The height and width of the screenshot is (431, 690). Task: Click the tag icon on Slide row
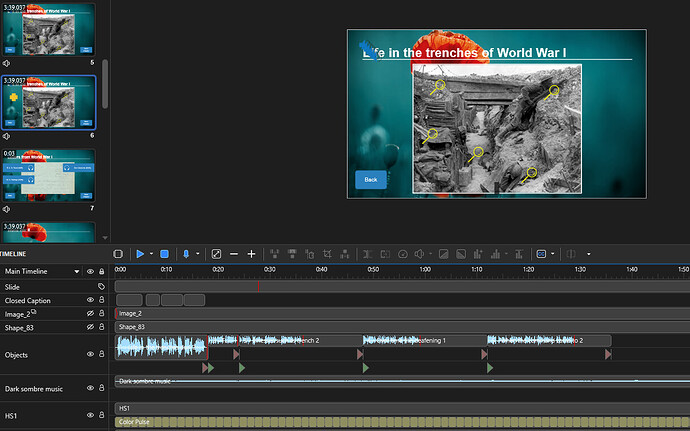(101, 286)
